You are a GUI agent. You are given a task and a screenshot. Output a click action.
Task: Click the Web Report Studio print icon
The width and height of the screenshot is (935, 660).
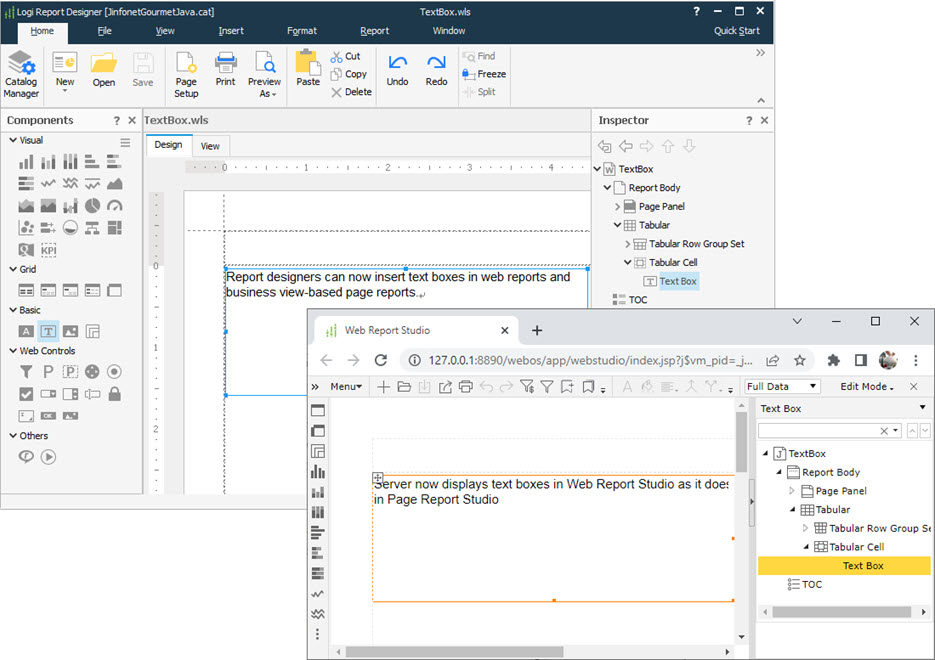(x=466, y=386)
